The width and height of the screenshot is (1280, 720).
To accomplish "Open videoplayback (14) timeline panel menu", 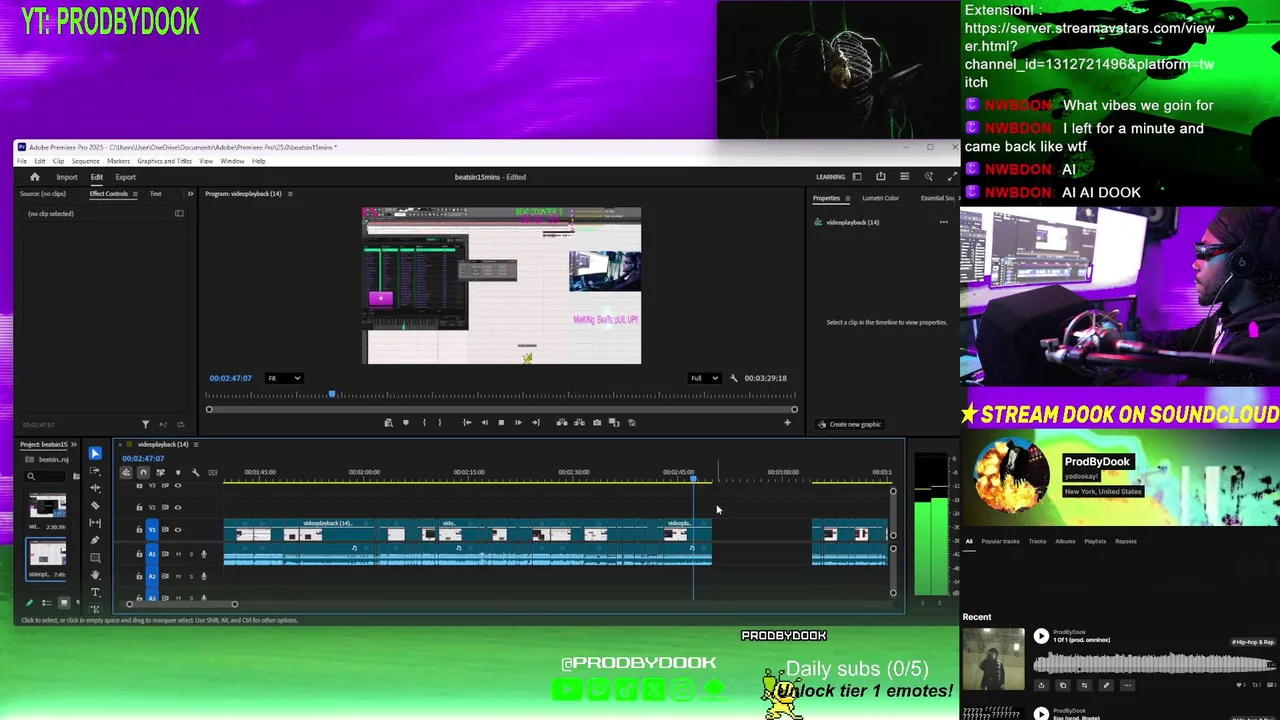I will coord(196,444).
